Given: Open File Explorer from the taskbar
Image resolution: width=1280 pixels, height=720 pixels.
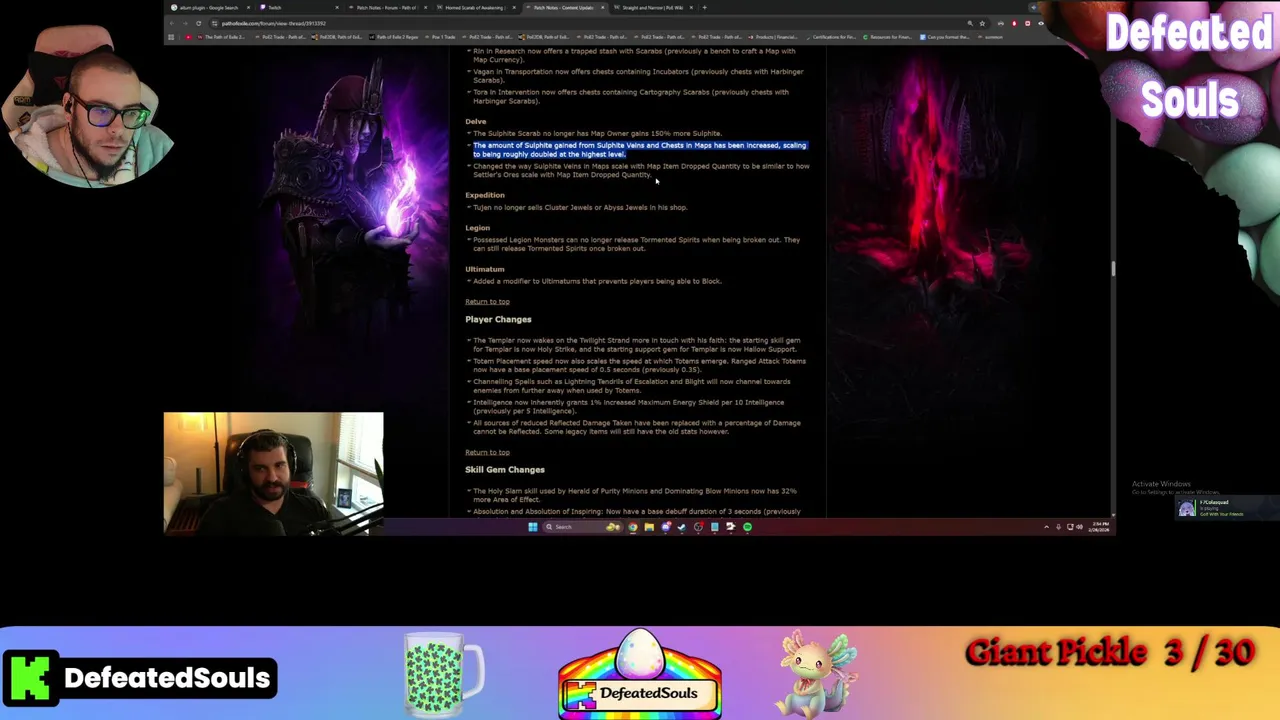Looking at the screenshot, I should pos(649,527).
